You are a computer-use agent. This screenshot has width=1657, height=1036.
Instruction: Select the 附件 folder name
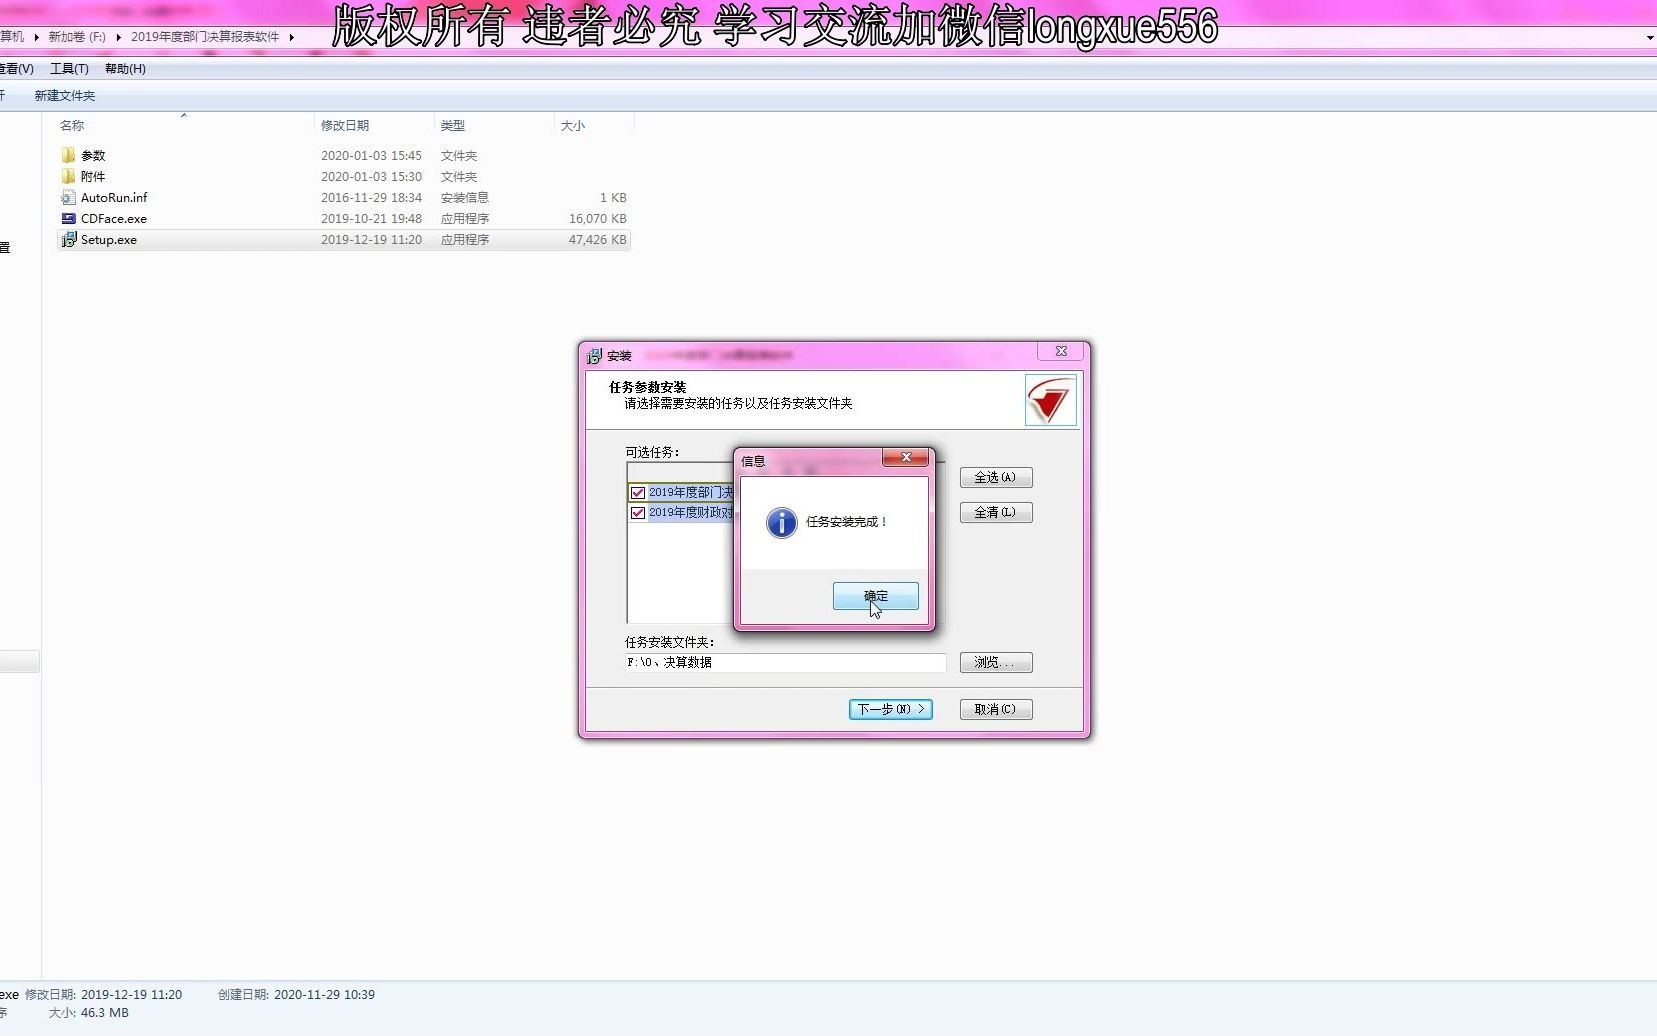pos(93,176)
